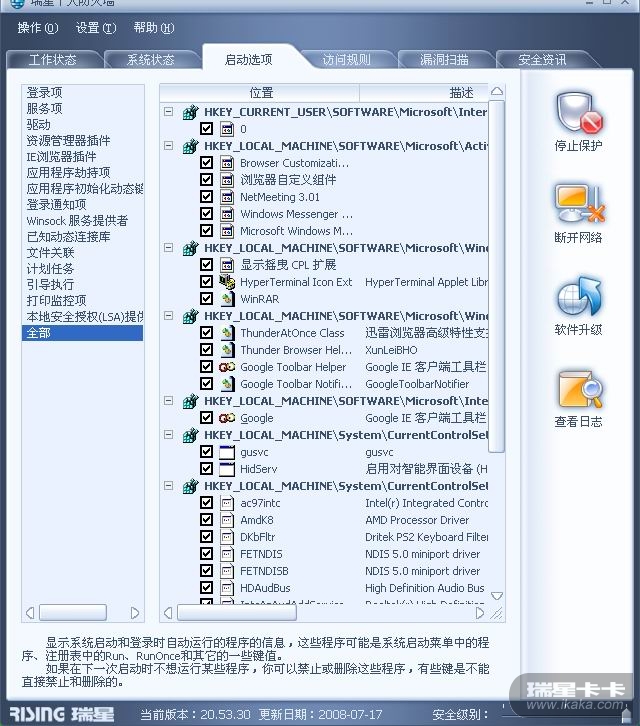Screen dimensions: 640x726
Task: Collapse the group containing ThunderAtOnce Class
Action: [x=169, y=316]
